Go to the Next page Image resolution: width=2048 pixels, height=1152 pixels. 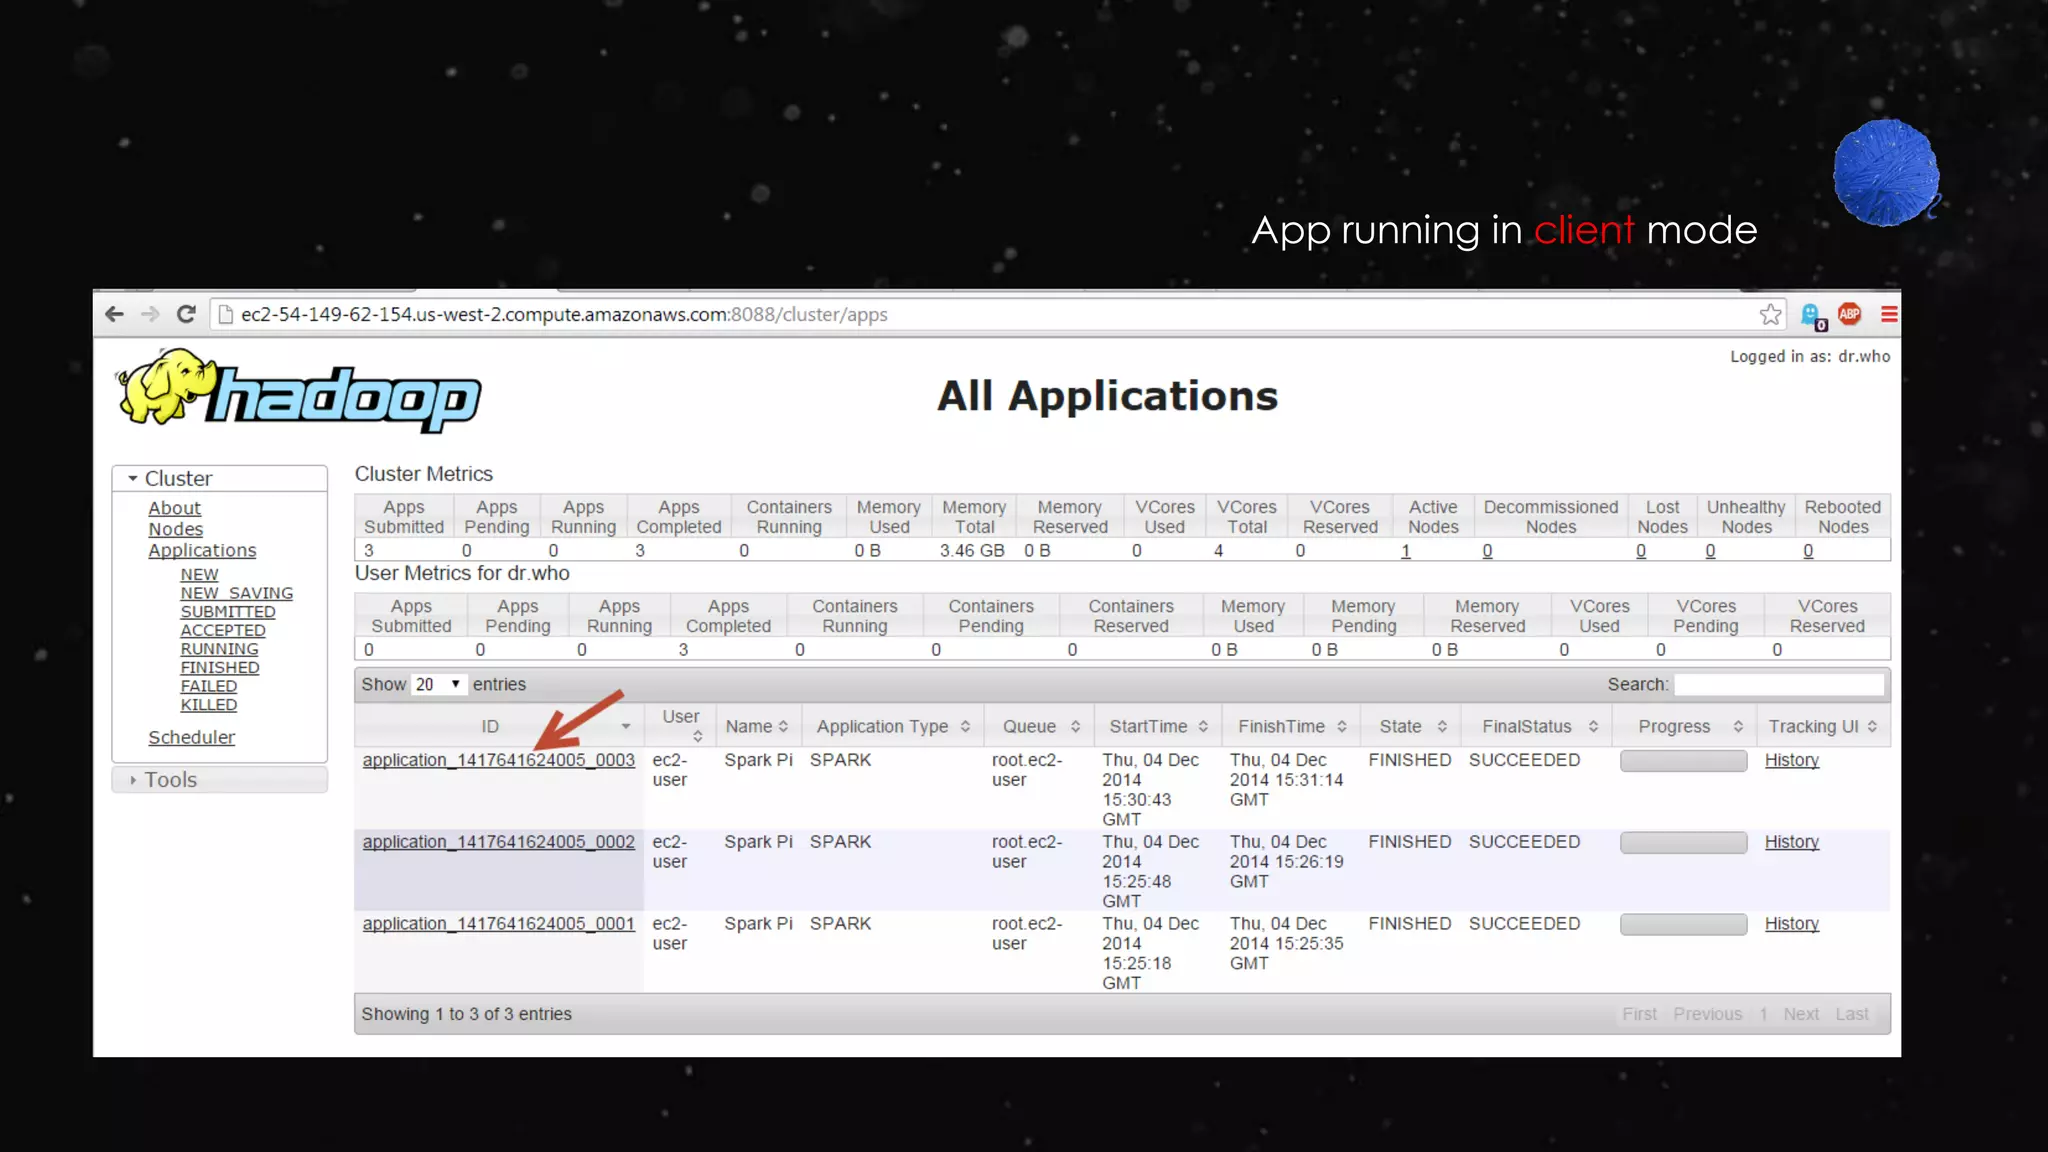(1801, 1014)
